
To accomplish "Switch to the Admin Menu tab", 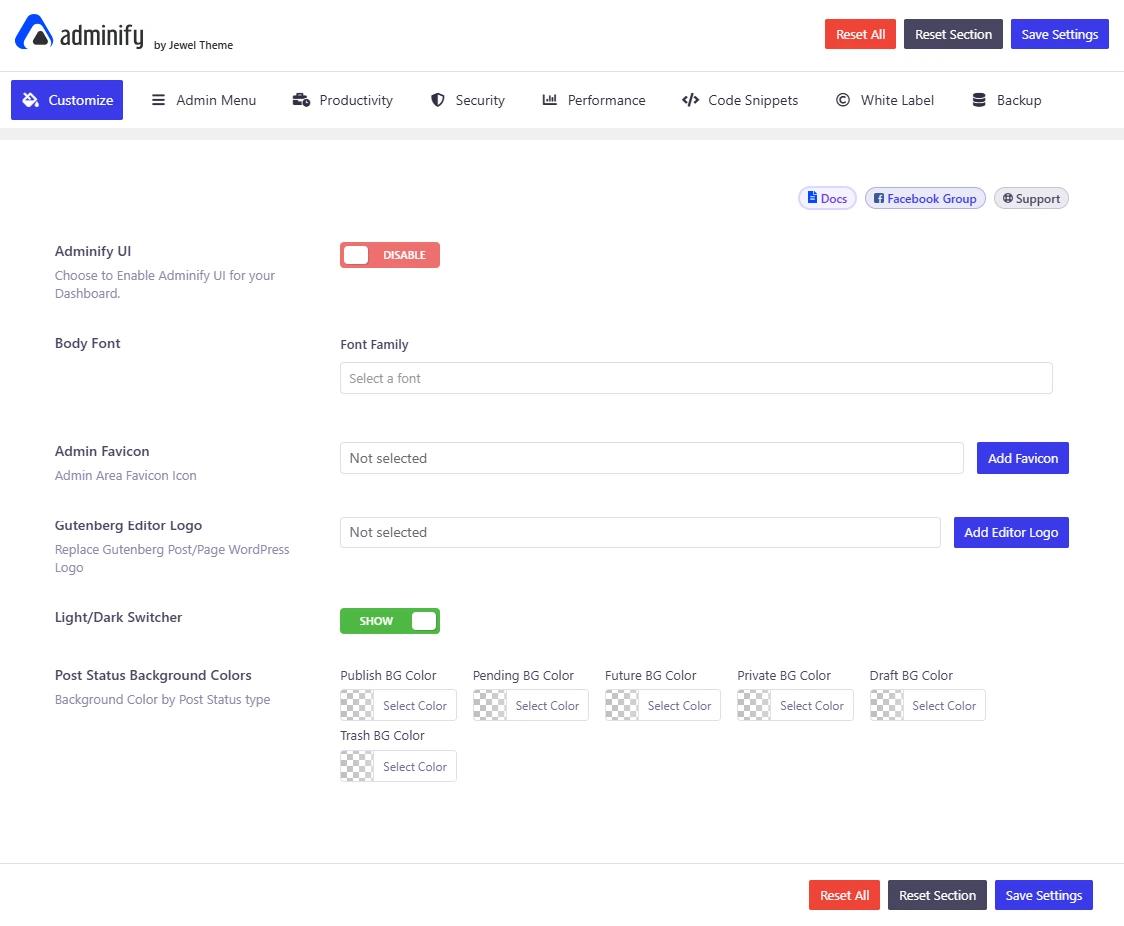I will 204,100.
